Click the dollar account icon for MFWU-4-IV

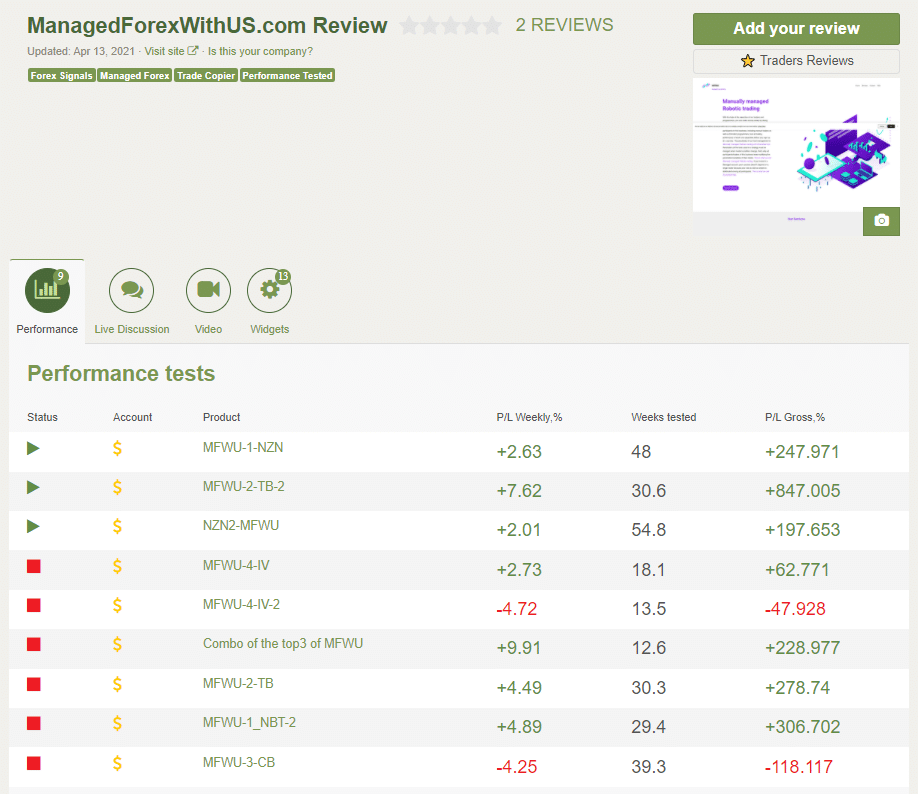click(x=117, y=566)
